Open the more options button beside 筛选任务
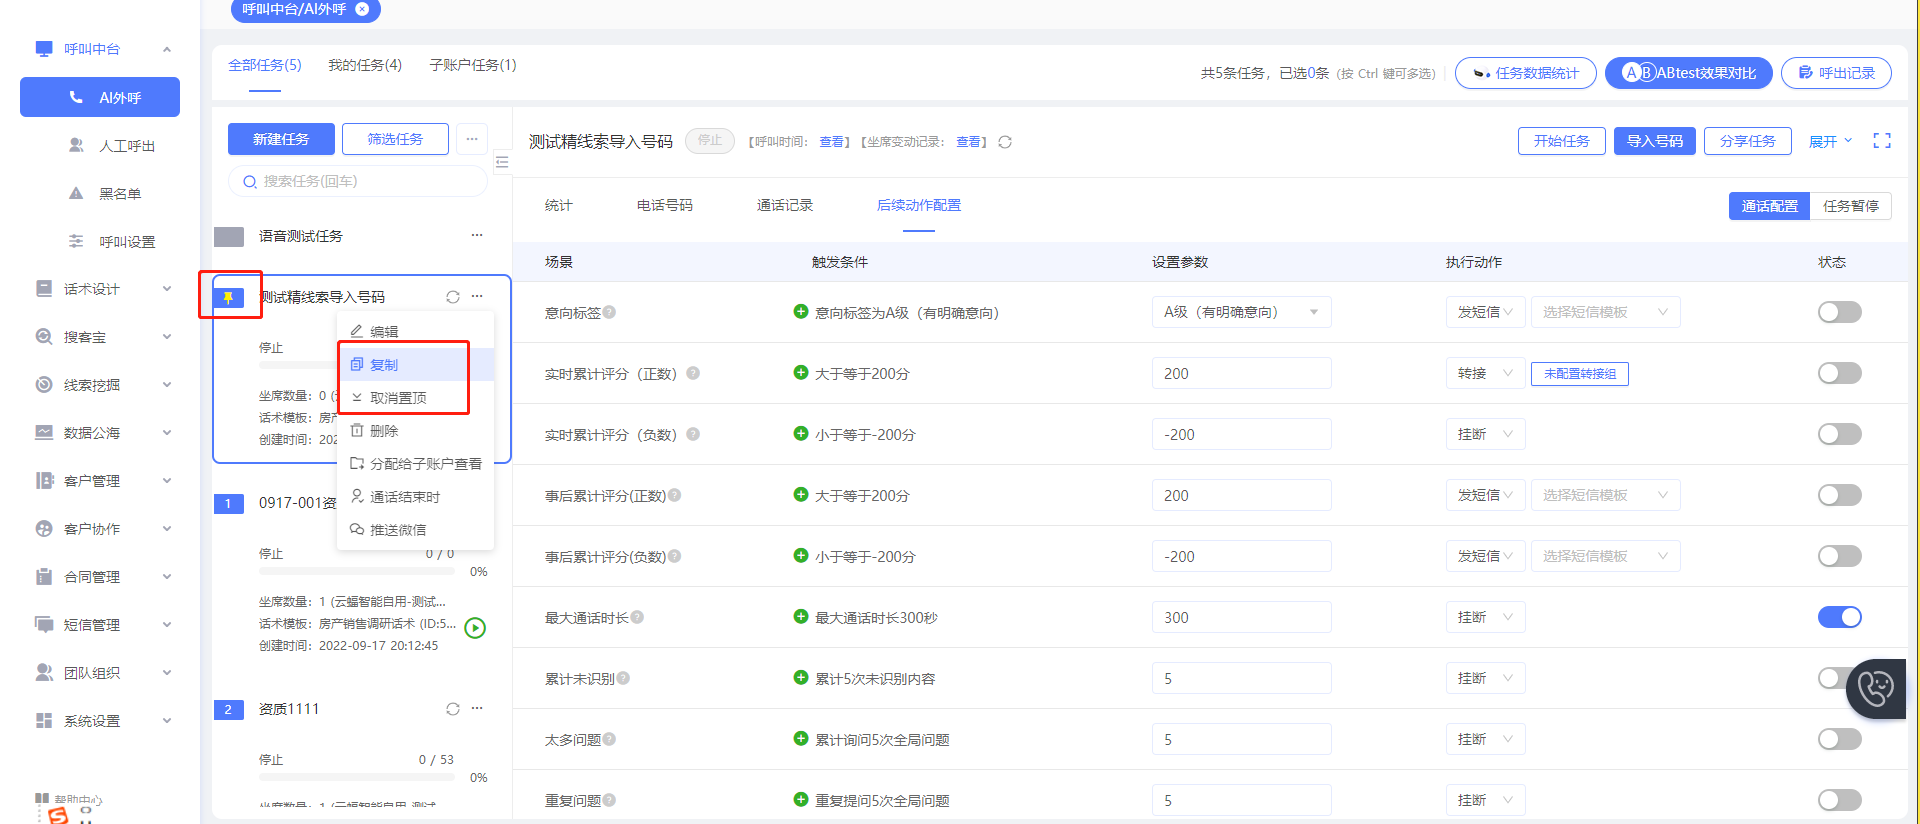Image resolution: width=1920 pixels, height=824 pixels. (472, 139)
